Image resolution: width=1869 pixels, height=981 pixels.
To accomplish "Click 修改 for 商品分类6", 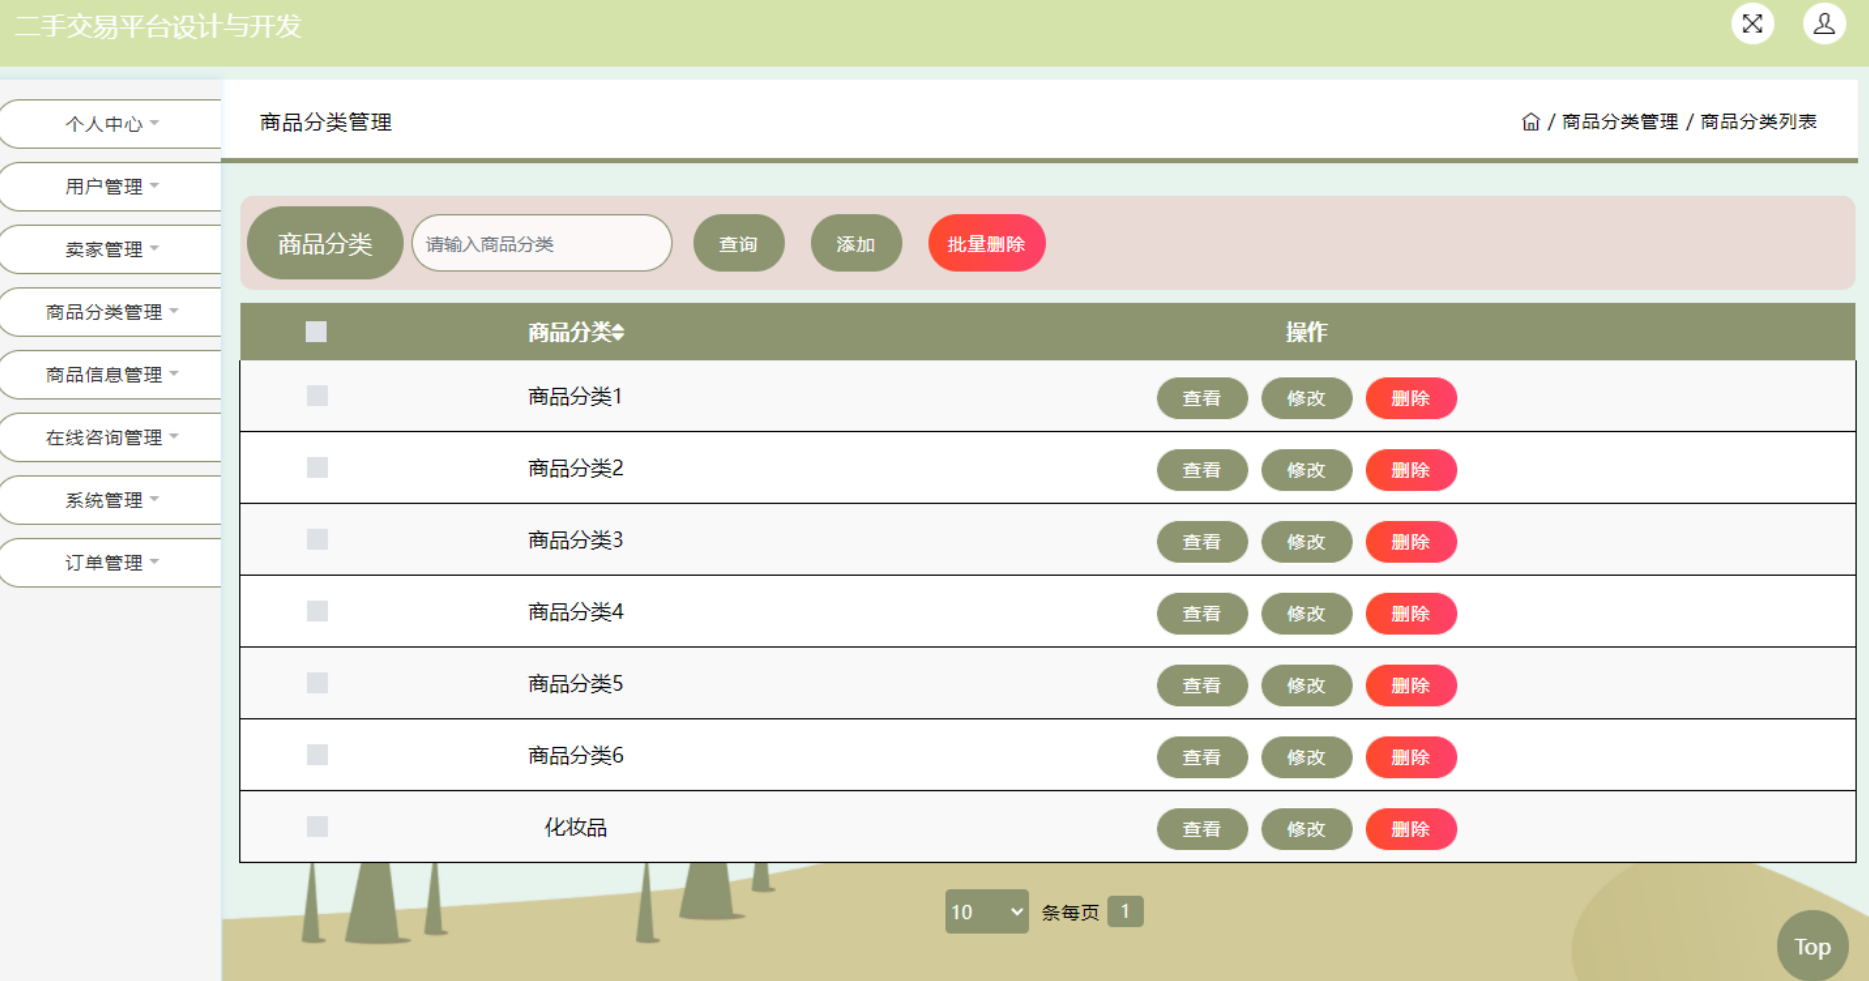I will click(1307, 758).
